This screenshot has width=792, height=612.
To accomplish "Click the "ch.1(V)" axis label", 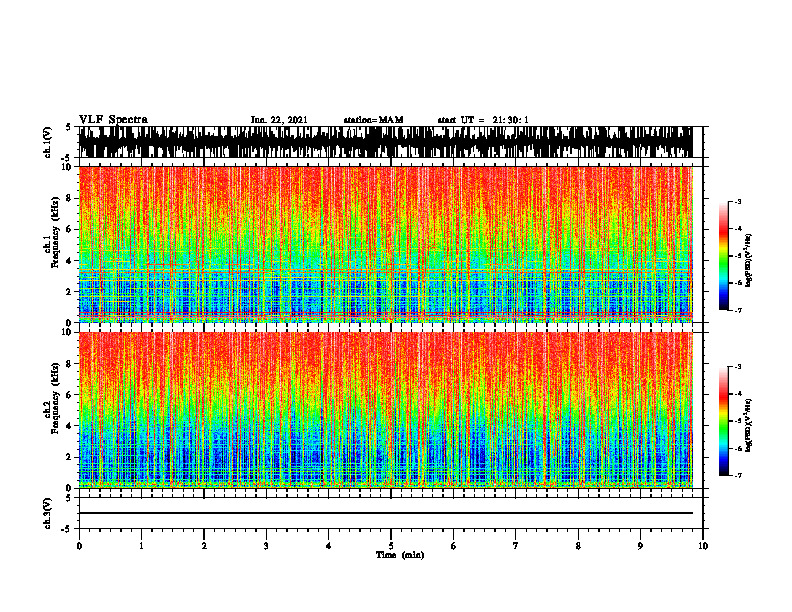I will pyautogui.click(x=48, y=142).
